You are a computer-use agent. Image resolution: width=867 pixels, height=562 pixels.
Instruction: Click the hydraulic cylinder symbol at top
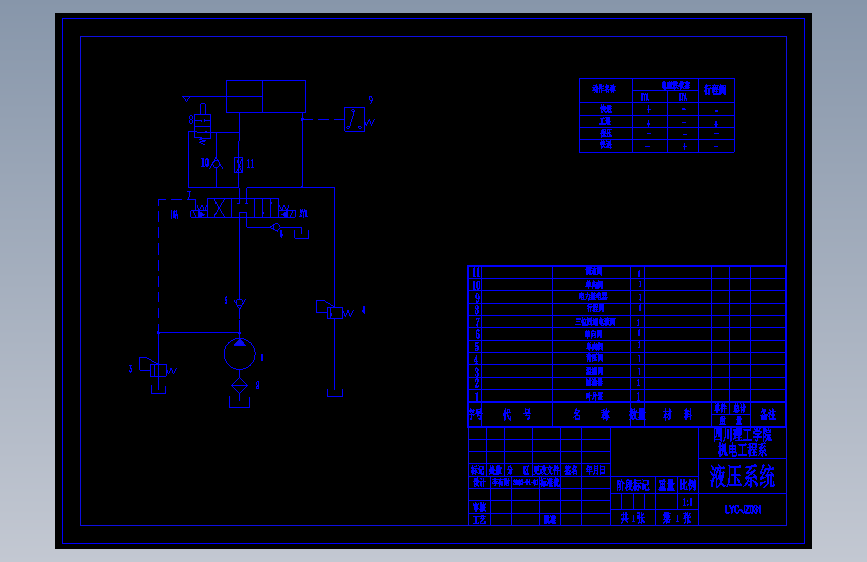coord(266,96)
